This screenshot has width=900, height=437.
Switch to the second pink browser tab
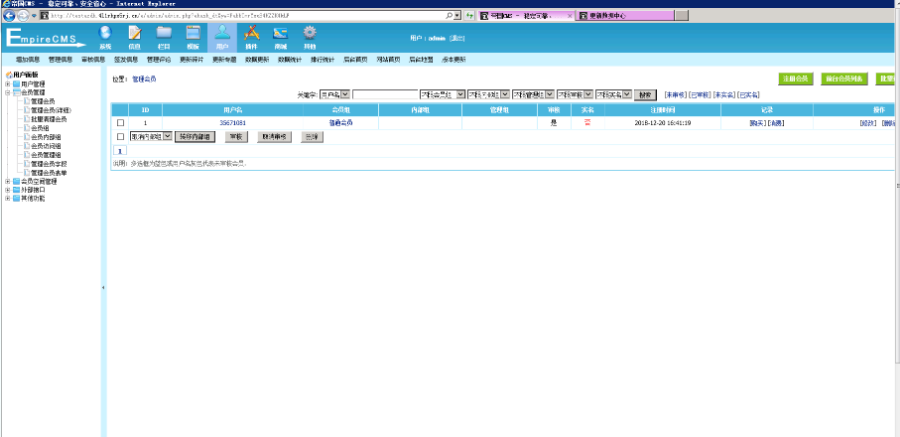click(624, 16)
